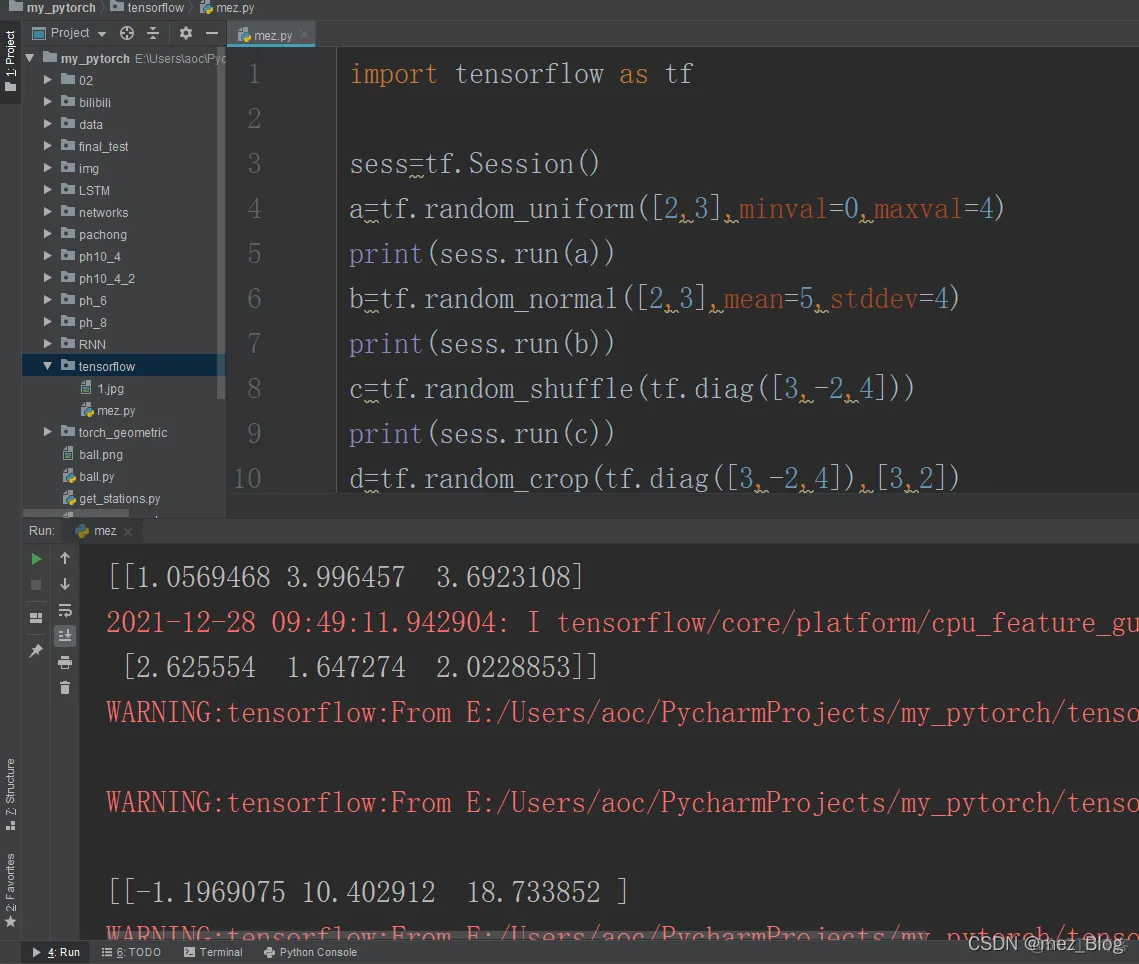The width and height of the screenshot is (1139, 964).
Task: Open the Python Console tool window
Action: tap(311, 952)
